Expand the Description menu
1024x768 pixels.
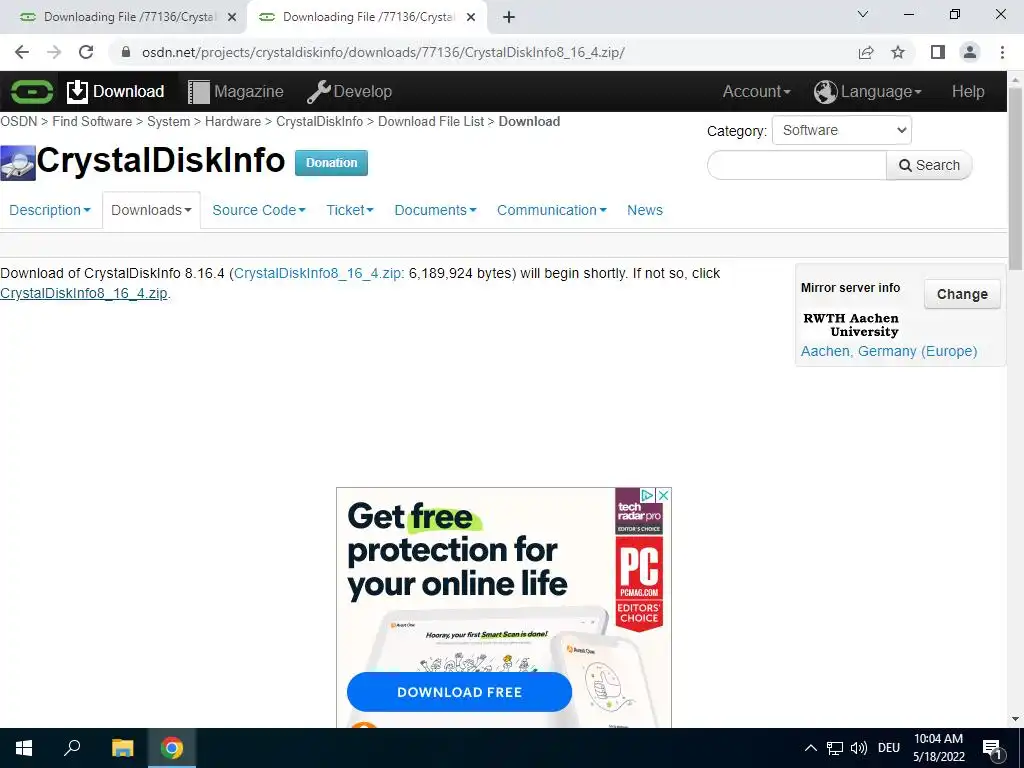(x=50, y=210)
